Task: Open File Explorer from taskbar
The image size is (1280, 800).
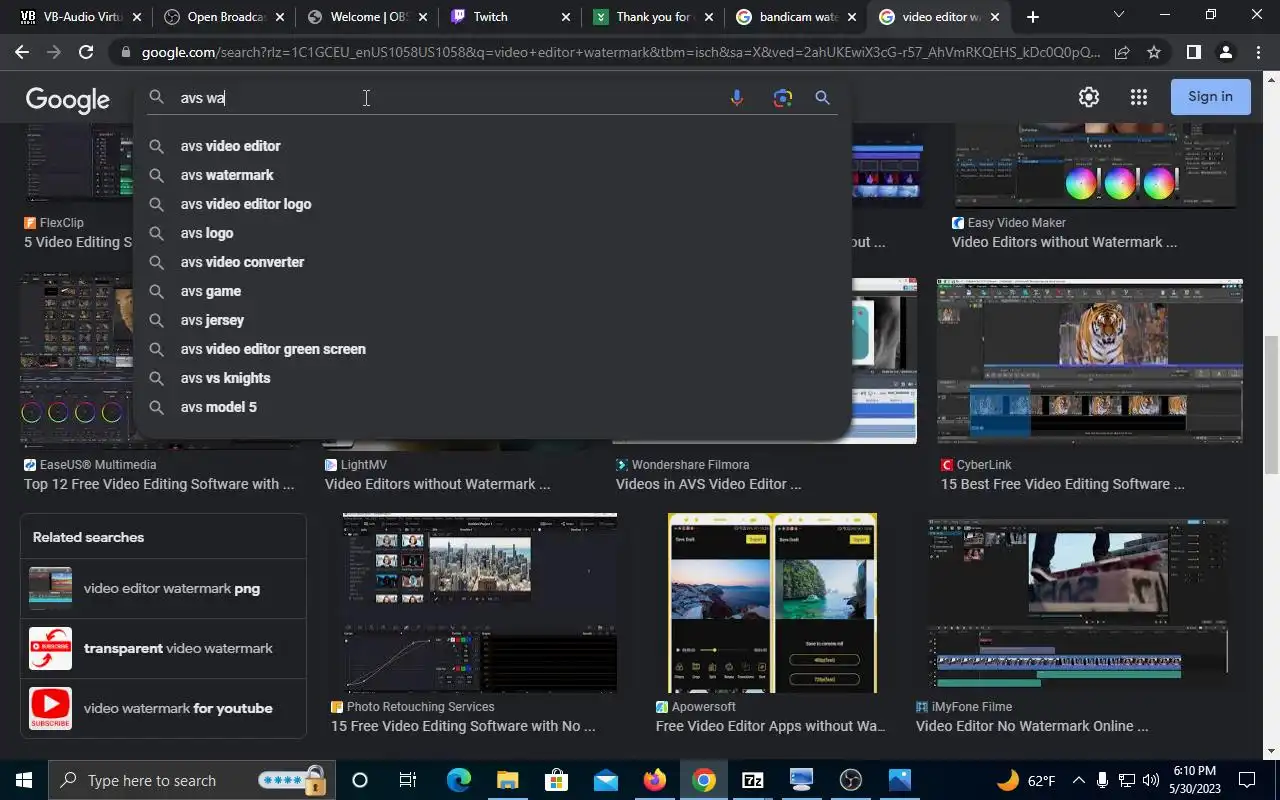Action: tap(507, 780)
